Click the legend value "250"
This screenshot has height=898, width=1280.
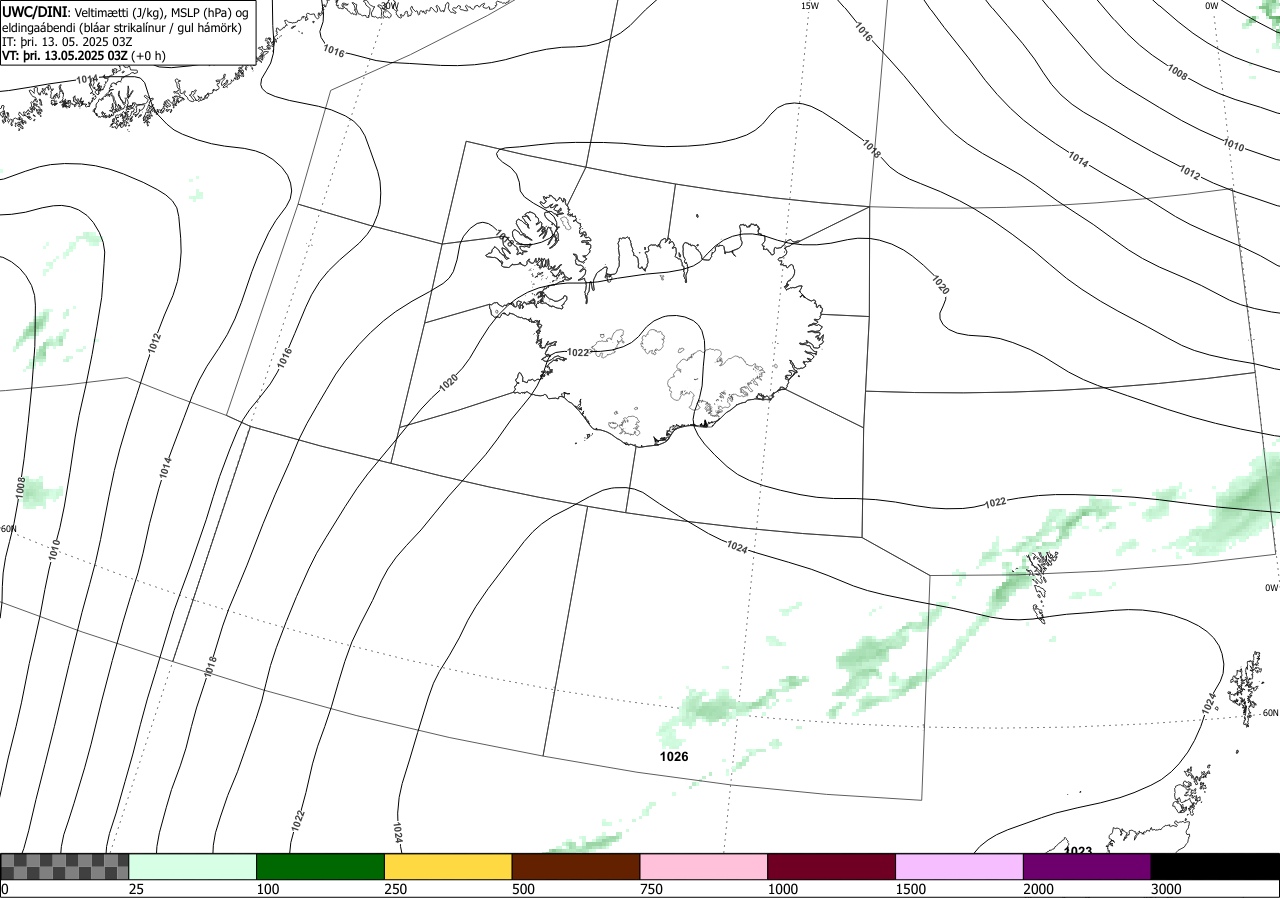coord(396,889)
